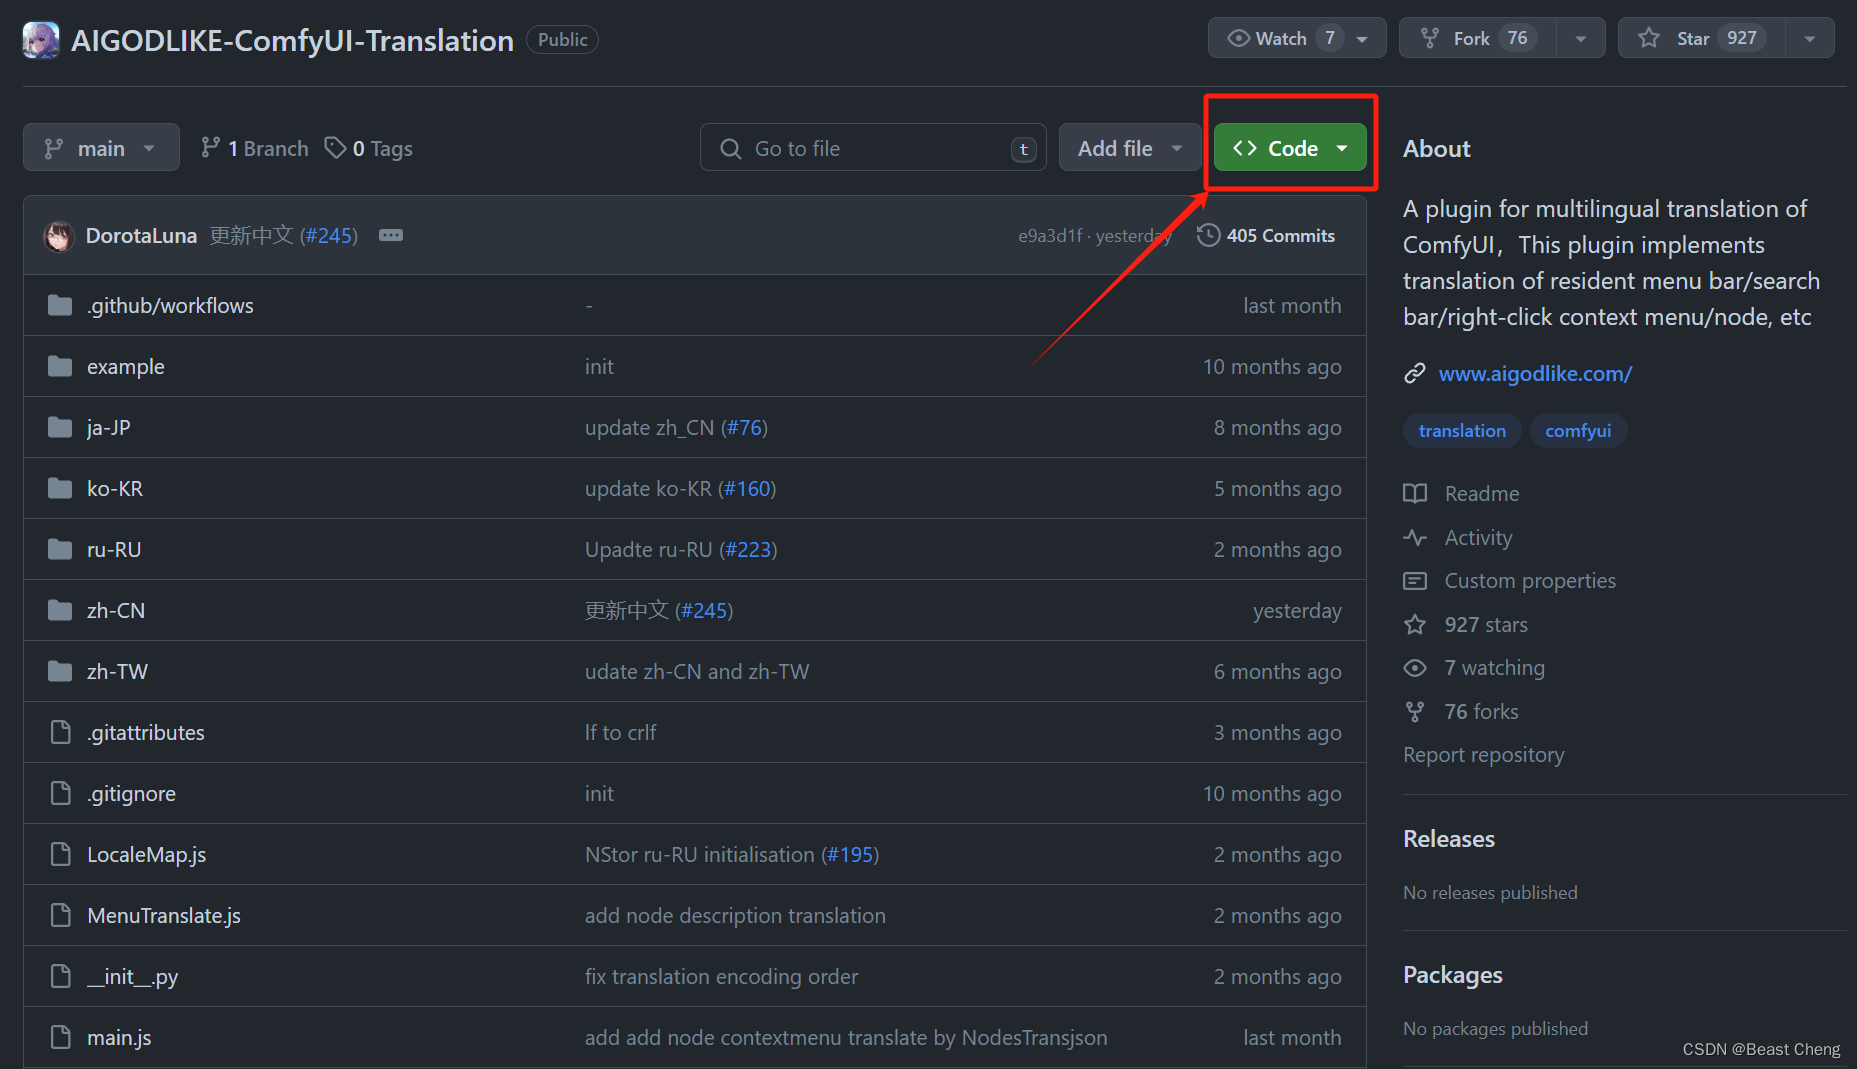Click the Activity pulse icon
The height and width of the screenshot is (1069, 1857).
[x=1415, y=538]
